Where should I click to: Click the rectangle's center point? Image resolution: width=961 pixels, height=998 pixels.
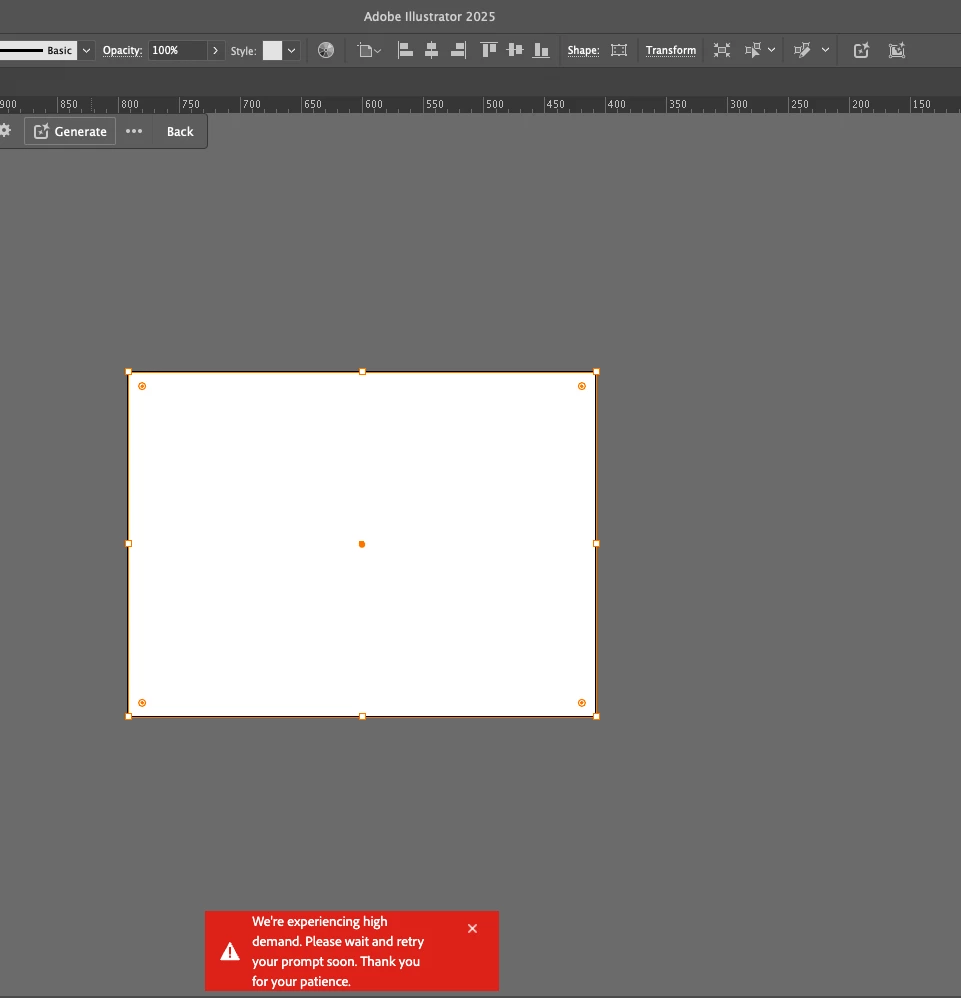click(362, 544)
